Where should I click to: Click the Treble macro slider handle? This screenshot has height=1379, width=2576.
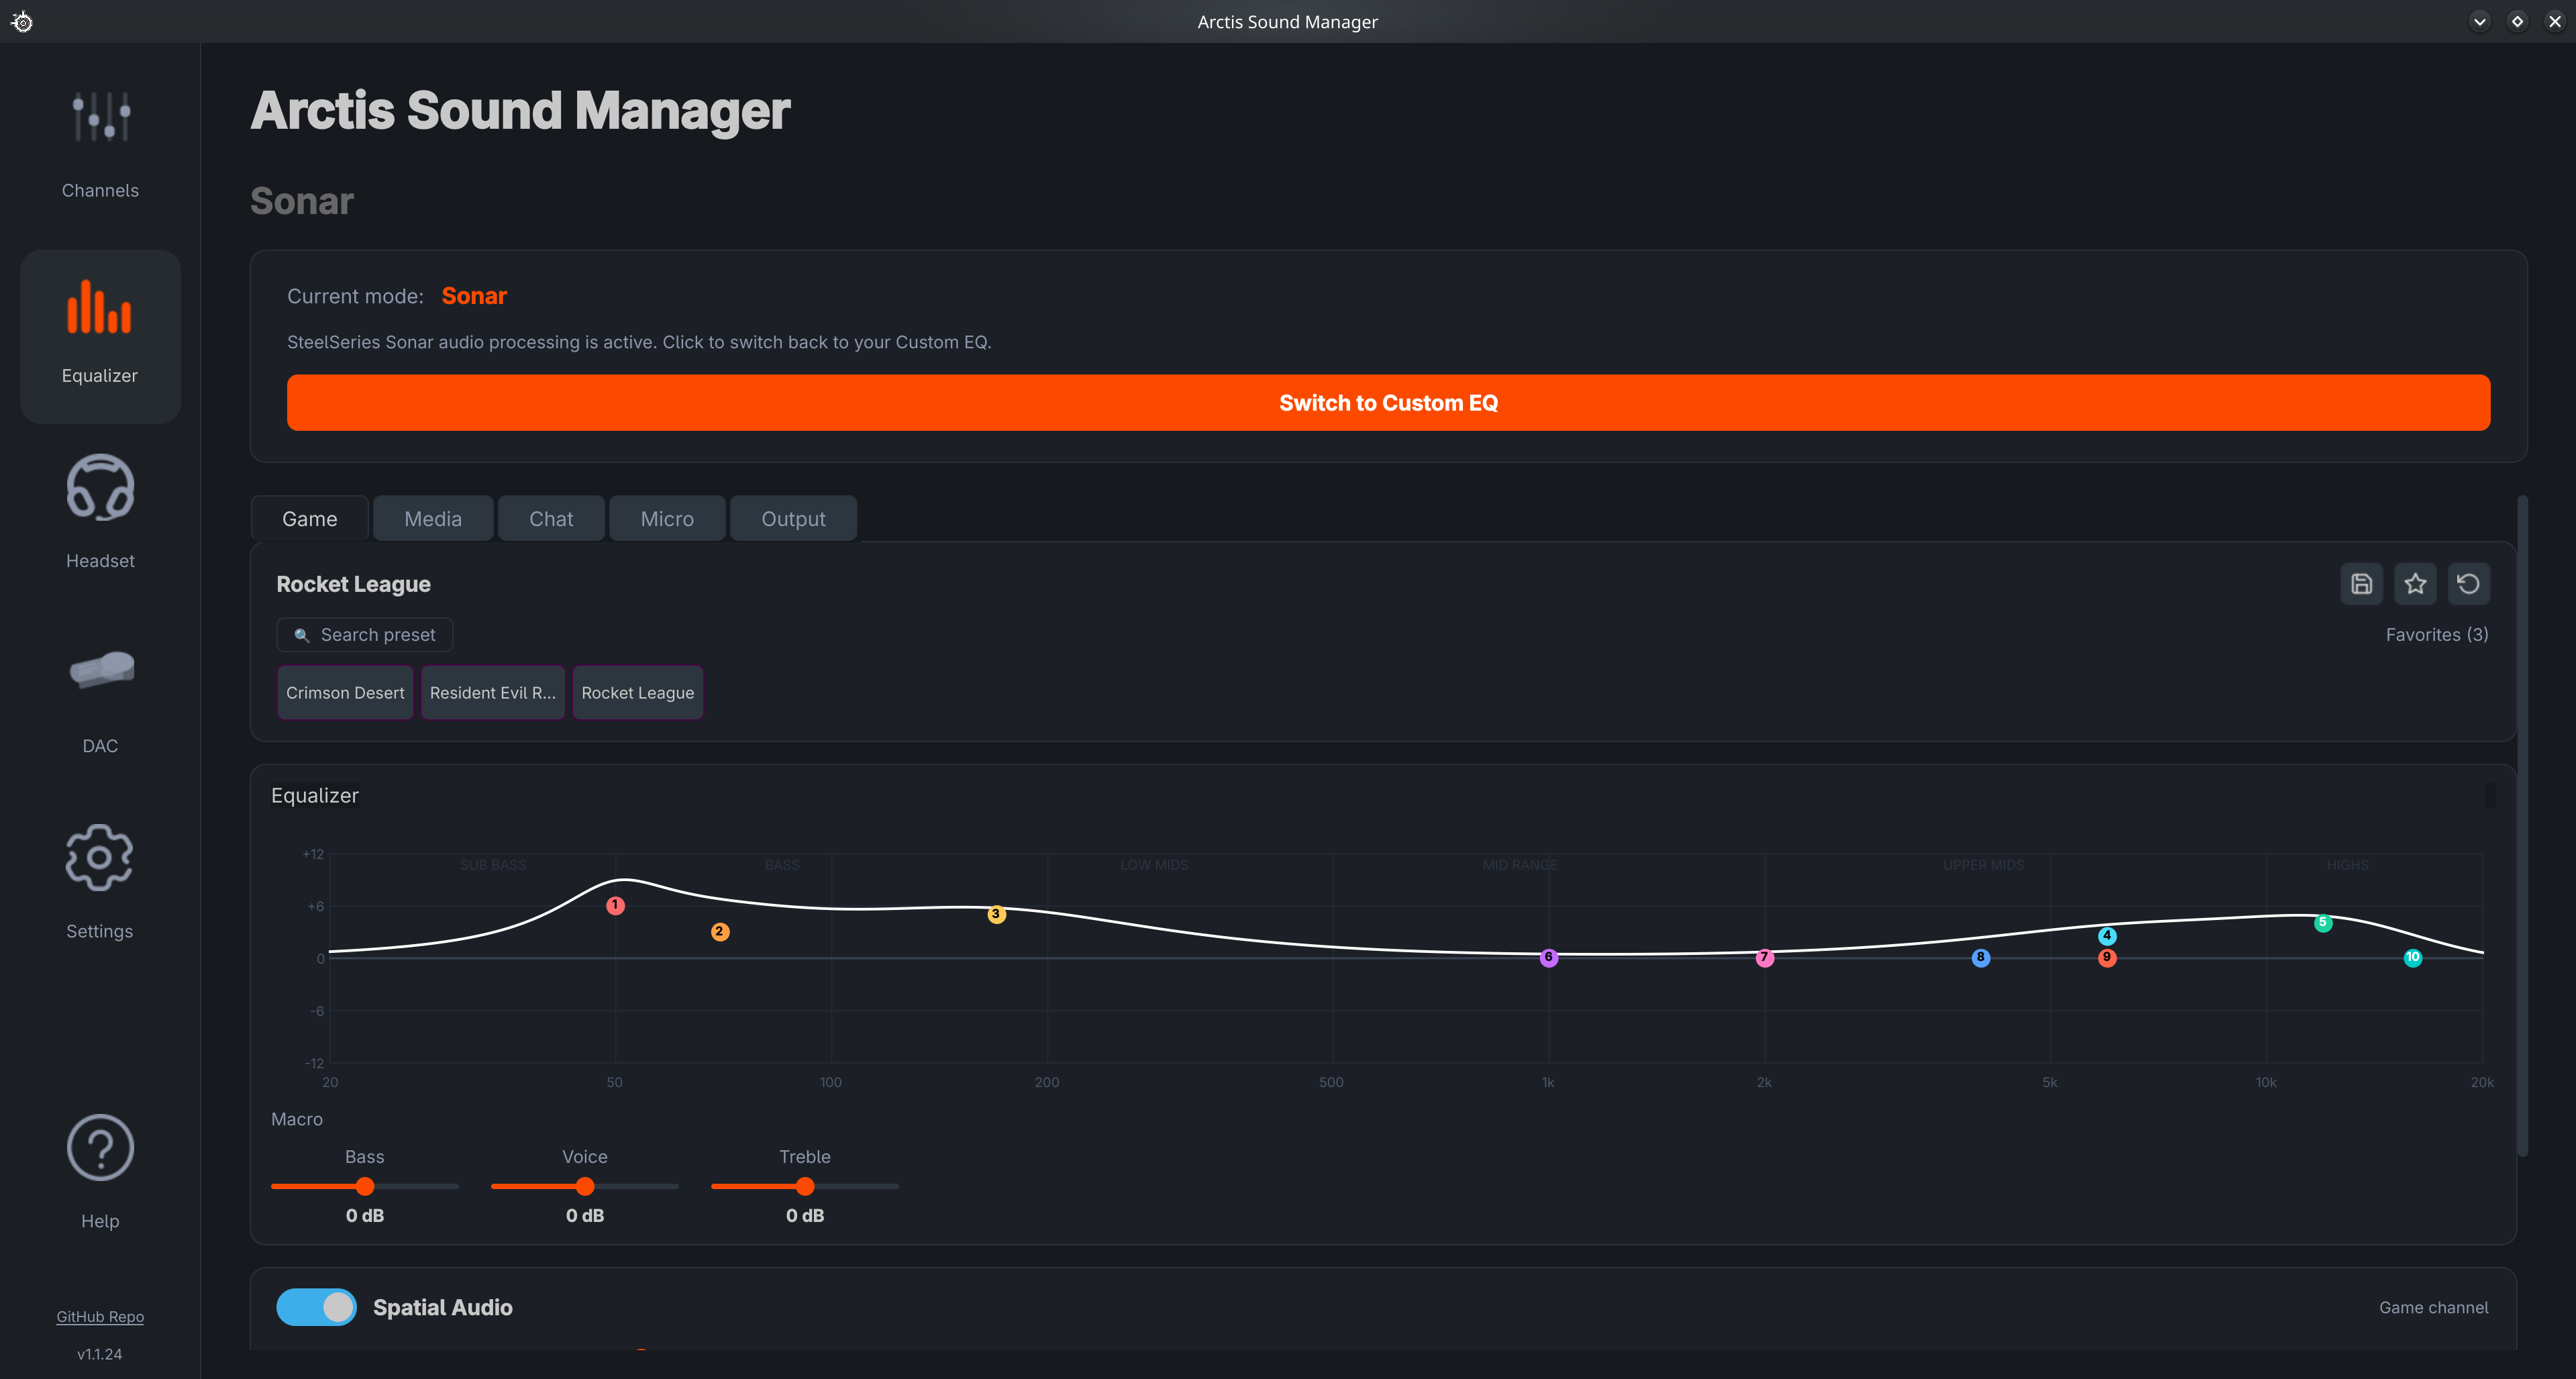[x=805, y=1187]
